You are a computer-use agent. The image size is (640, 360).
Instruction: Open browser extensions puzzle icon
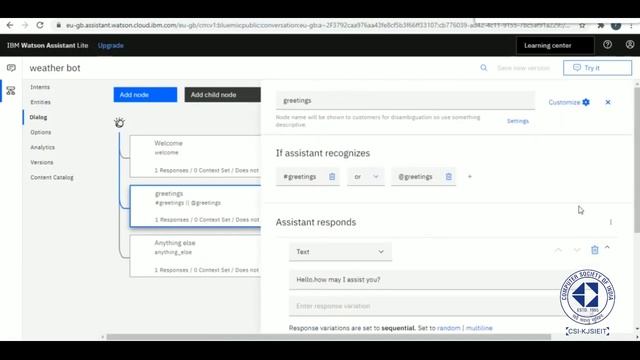(600, 25)
